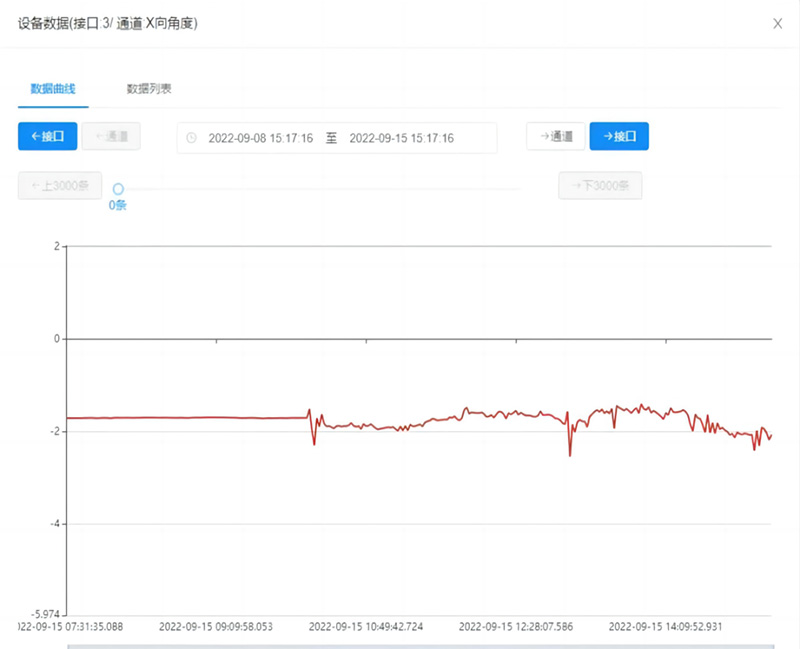This screenshot has height=649, width=800.
Task: Click x-axis label 2022-09-15 10:49:42.724
Action: click(365, 626)
